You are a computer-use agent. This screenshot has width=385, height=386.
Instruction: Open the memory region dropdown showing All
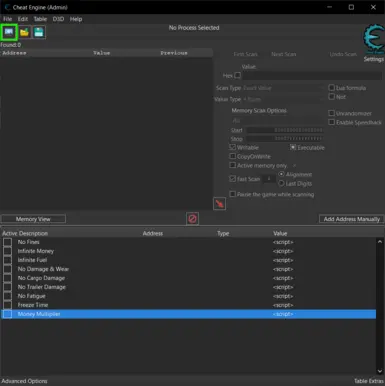(x=277, y=120)
